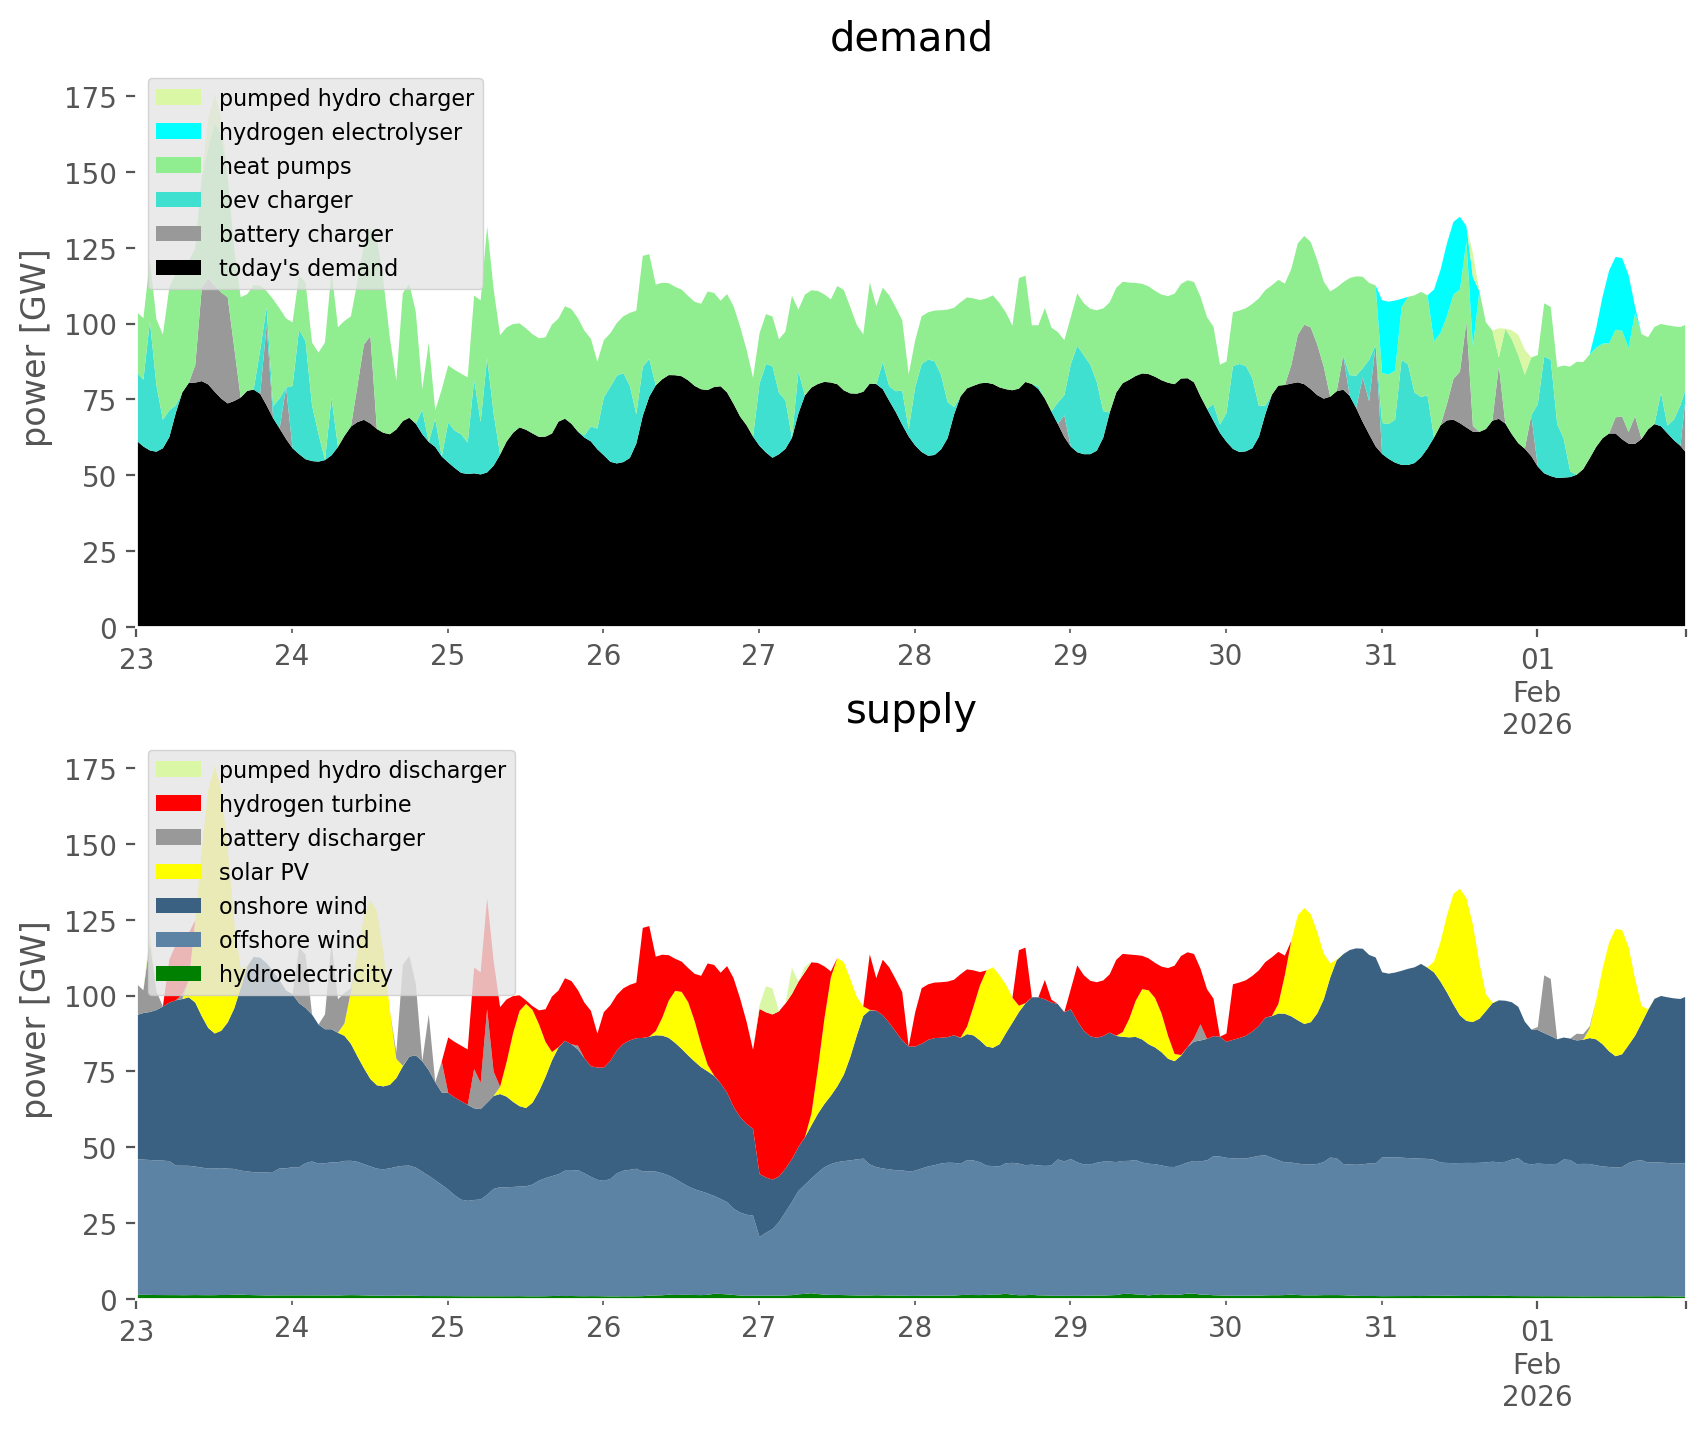Click the onshore wind legend label
The image size is (1706, 1431).
(293, 906)
